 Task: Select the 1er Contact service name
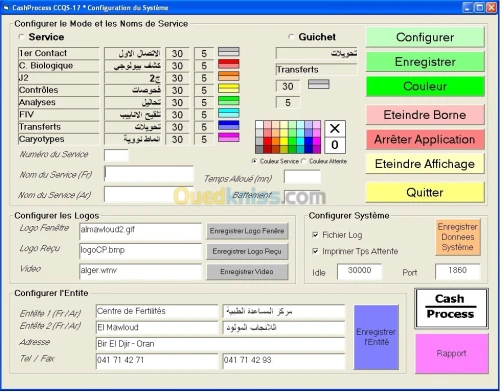(x=59, y=53)
